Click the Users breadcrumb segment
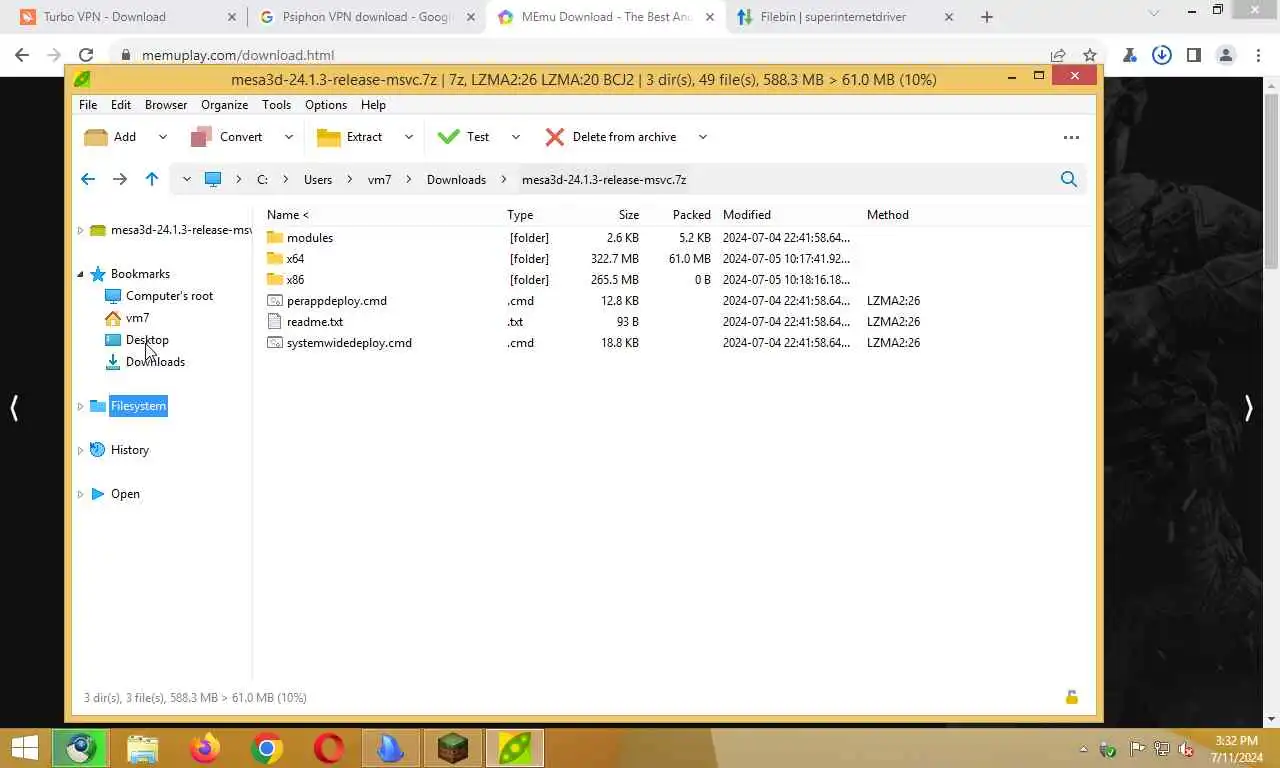Image resolution: width=1280 pixels, height=768 pixels. [x=318, y=179]
